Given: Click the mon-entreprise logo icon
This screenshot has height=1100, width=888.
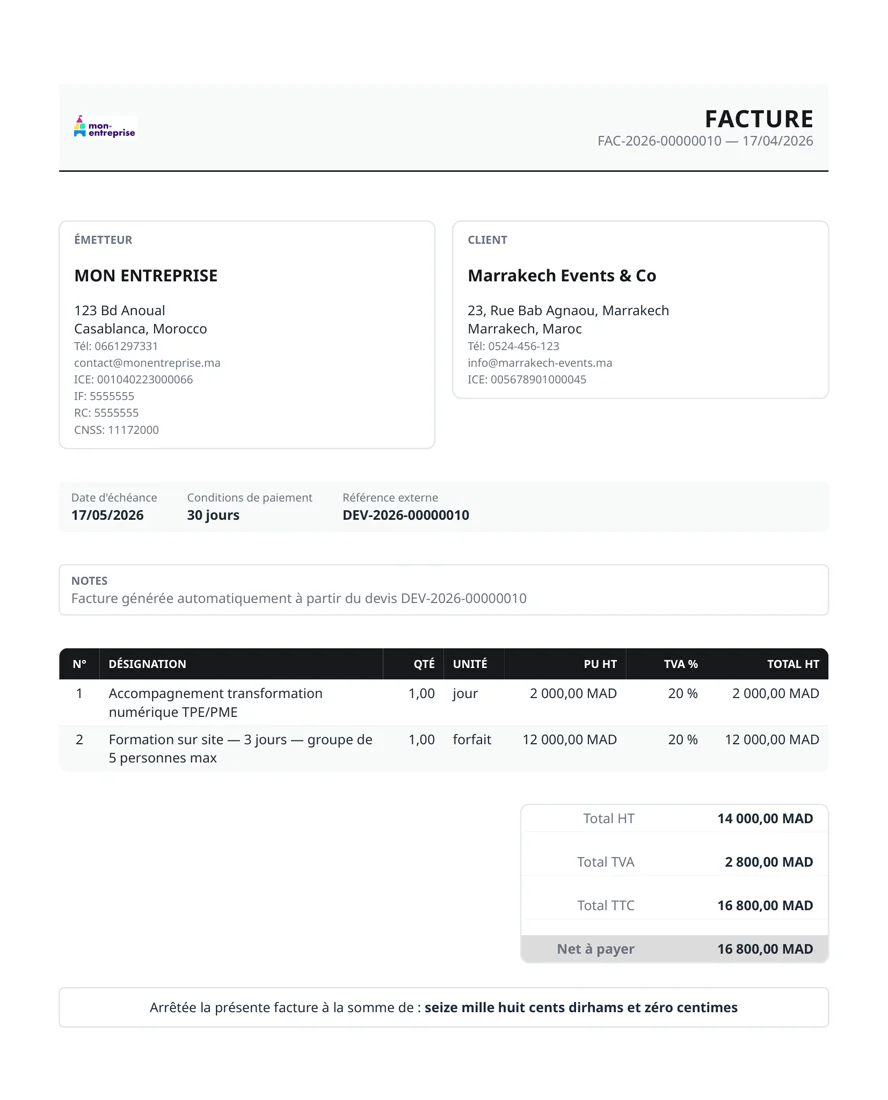Looking at the screenshot, I should click(103, 125).
